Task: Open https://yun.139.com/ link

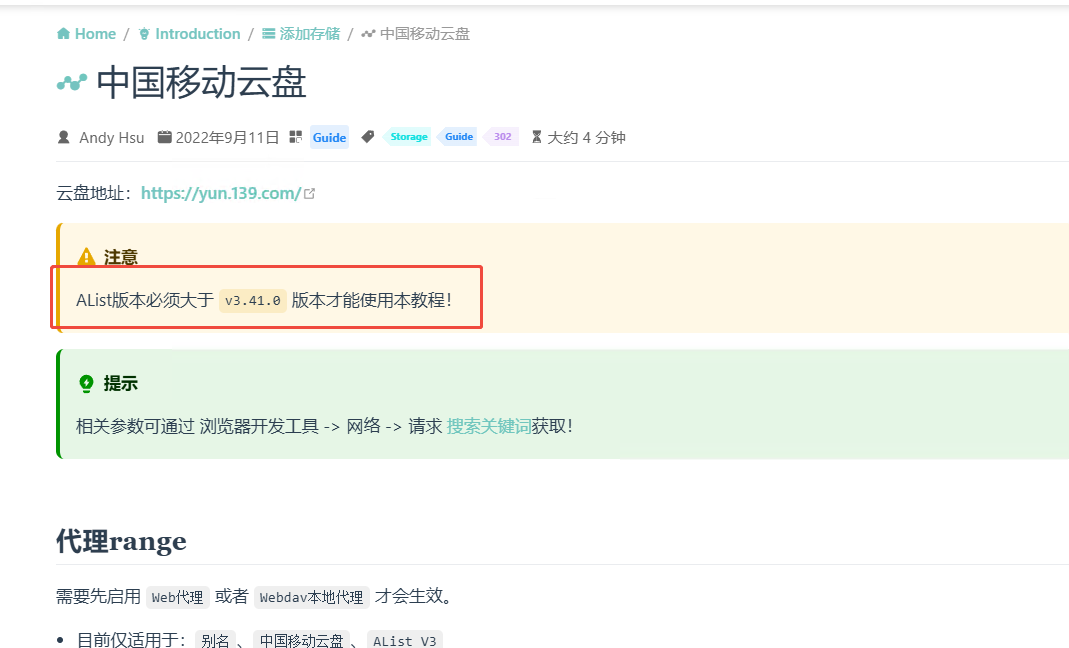Action: (221, 194)
